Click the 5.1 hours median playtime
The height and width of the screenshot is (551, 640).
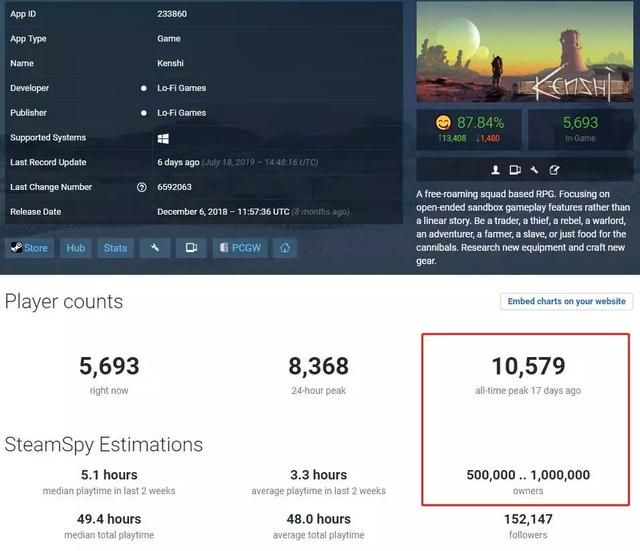tap(109, 475)
